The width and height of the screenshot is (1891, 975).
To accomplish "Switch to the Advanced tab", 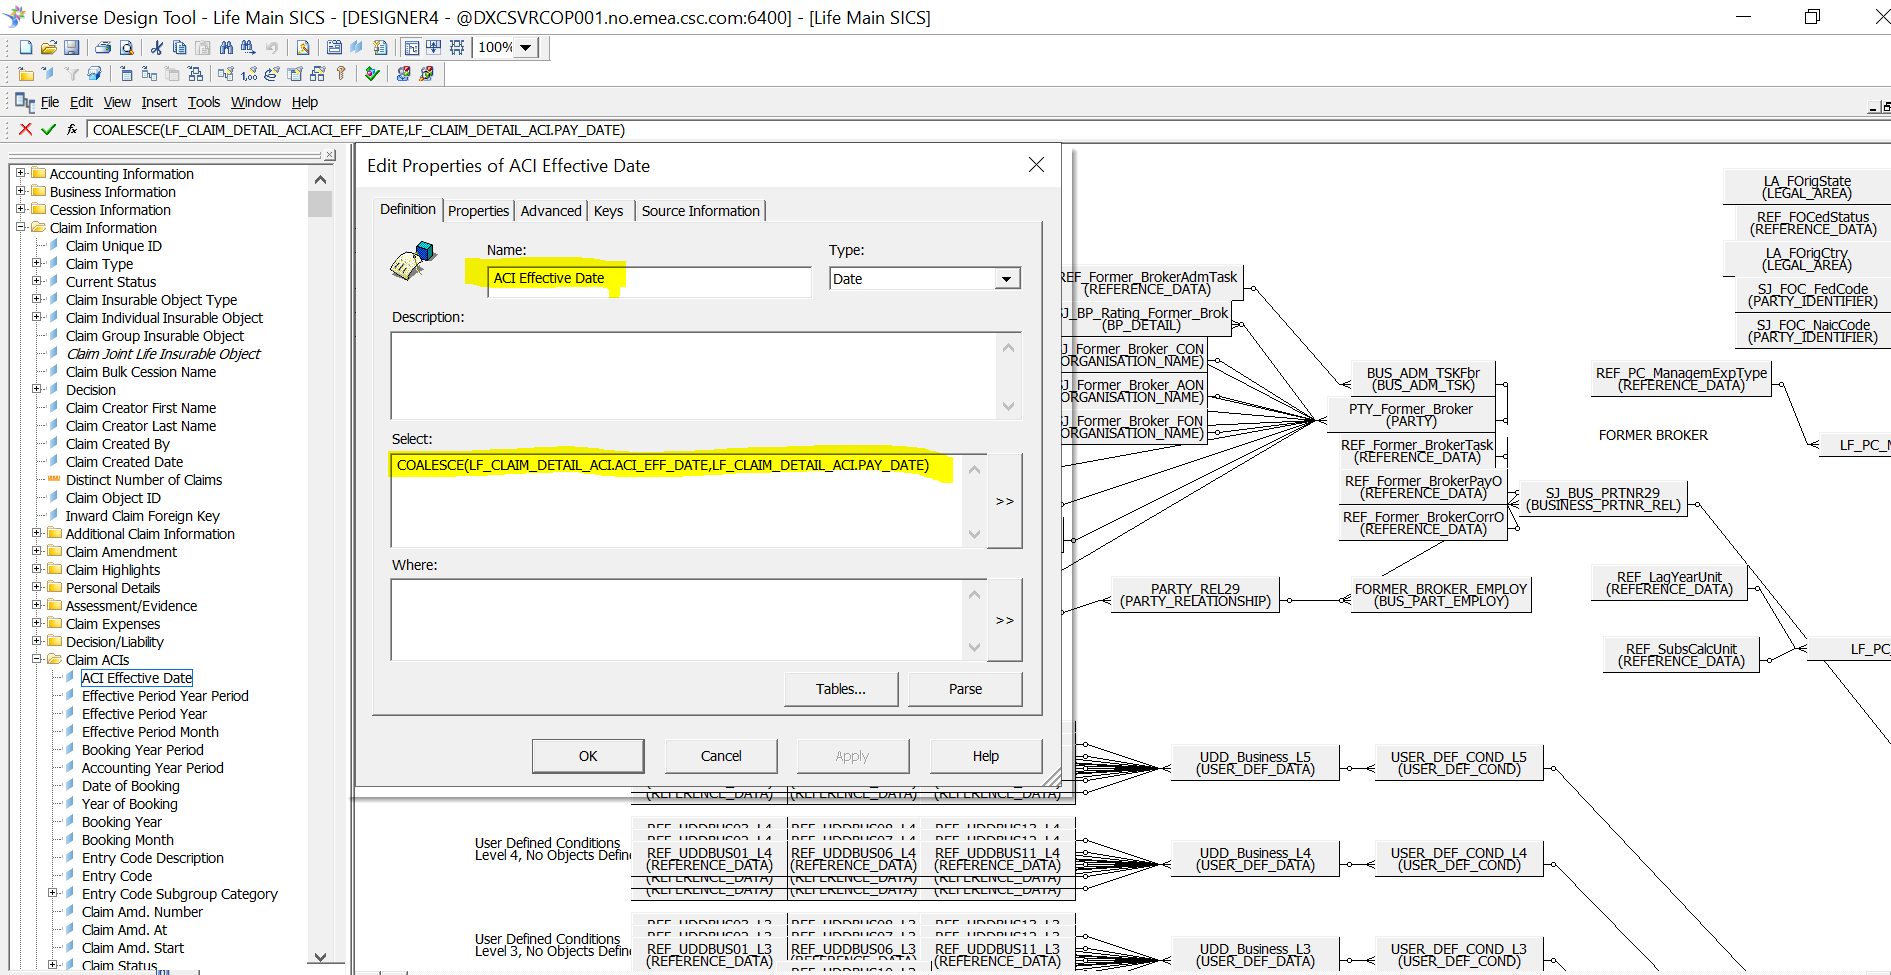I will click(x=550, y=211).
